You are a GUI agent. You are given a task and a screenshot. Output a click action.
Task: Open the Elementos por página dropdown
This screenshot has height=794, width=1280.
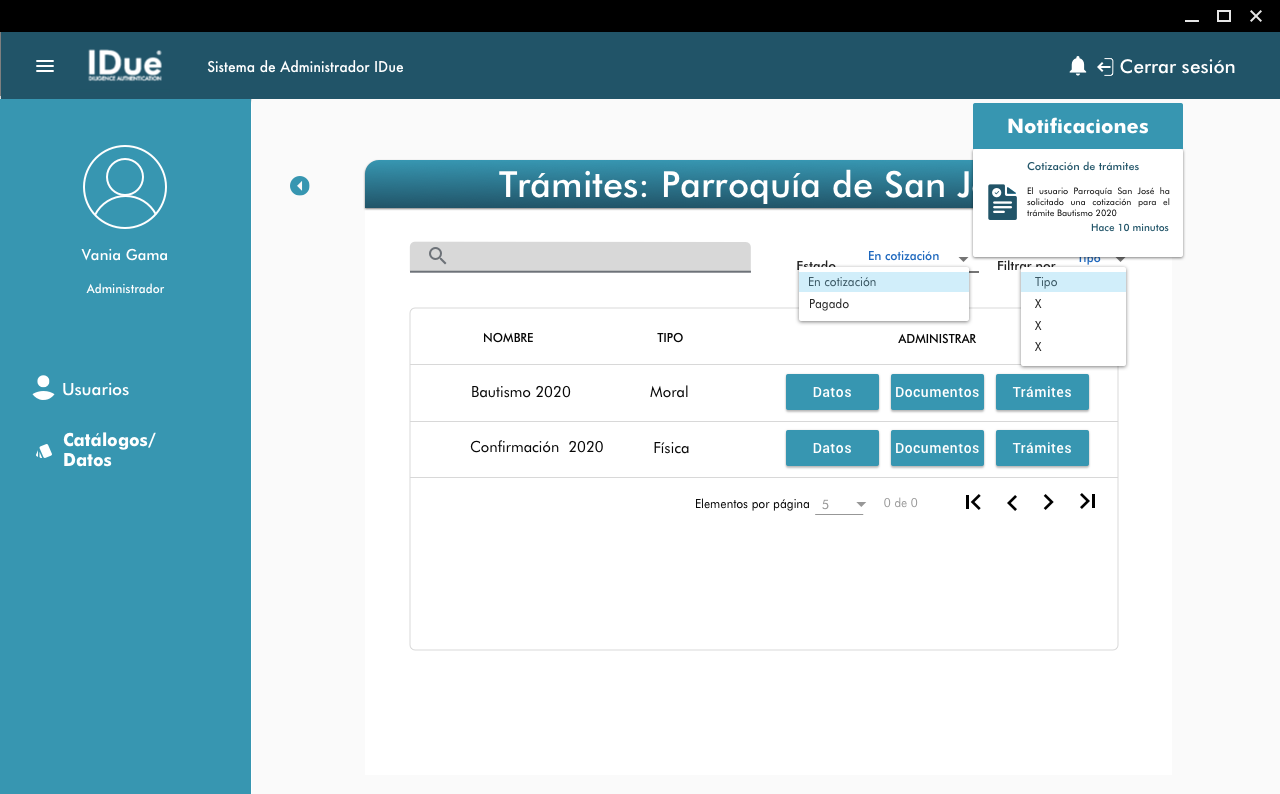[x=860, y=505]
